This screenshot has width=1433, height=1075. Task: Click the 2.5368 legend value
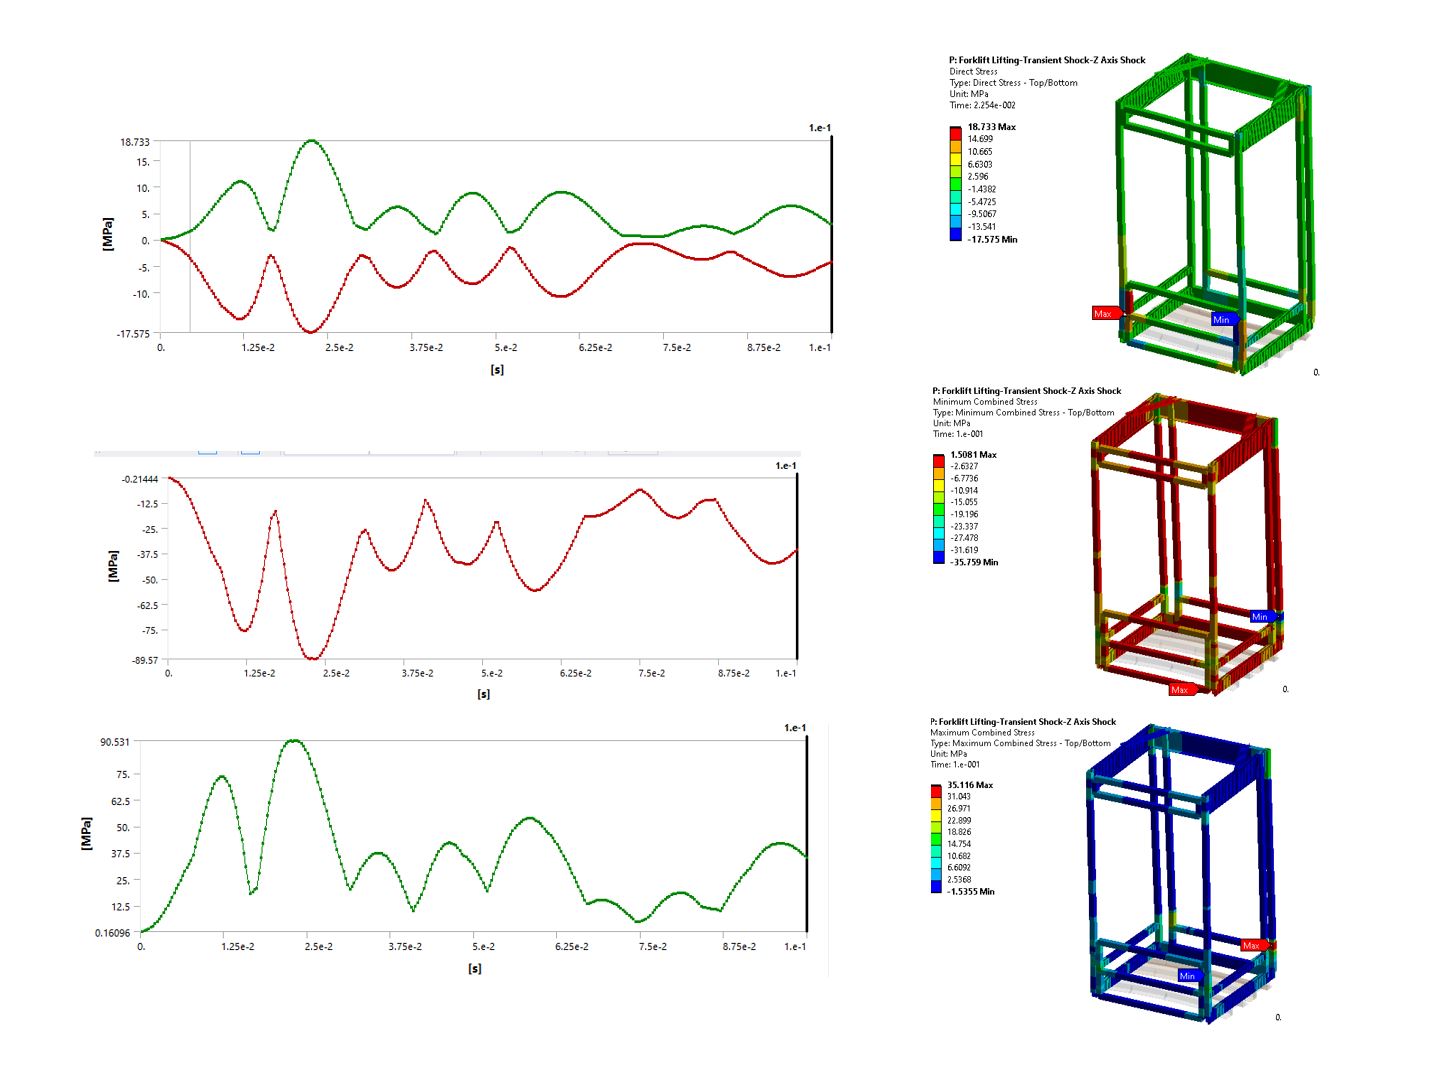[x=959, y=880]
